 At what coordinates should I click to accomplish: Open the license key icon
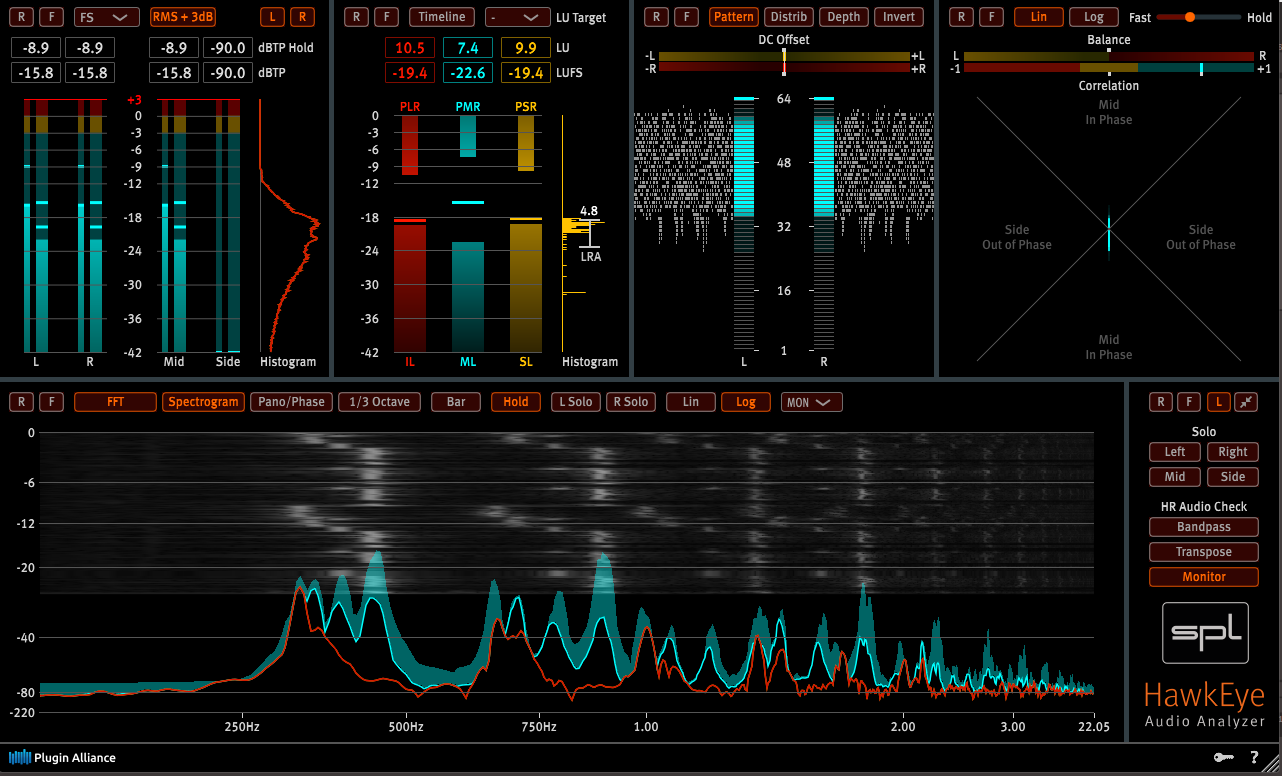tap(1223, 758)
